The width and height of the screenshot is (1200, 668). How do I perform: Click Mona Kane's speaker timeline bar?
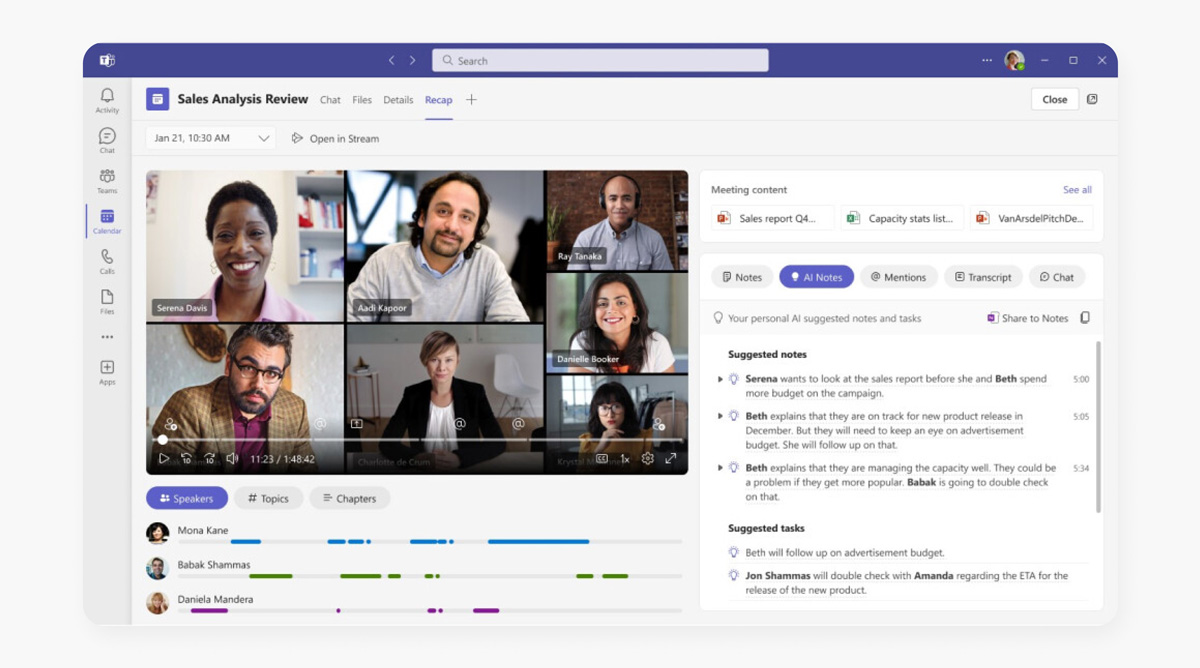point(430,542)
